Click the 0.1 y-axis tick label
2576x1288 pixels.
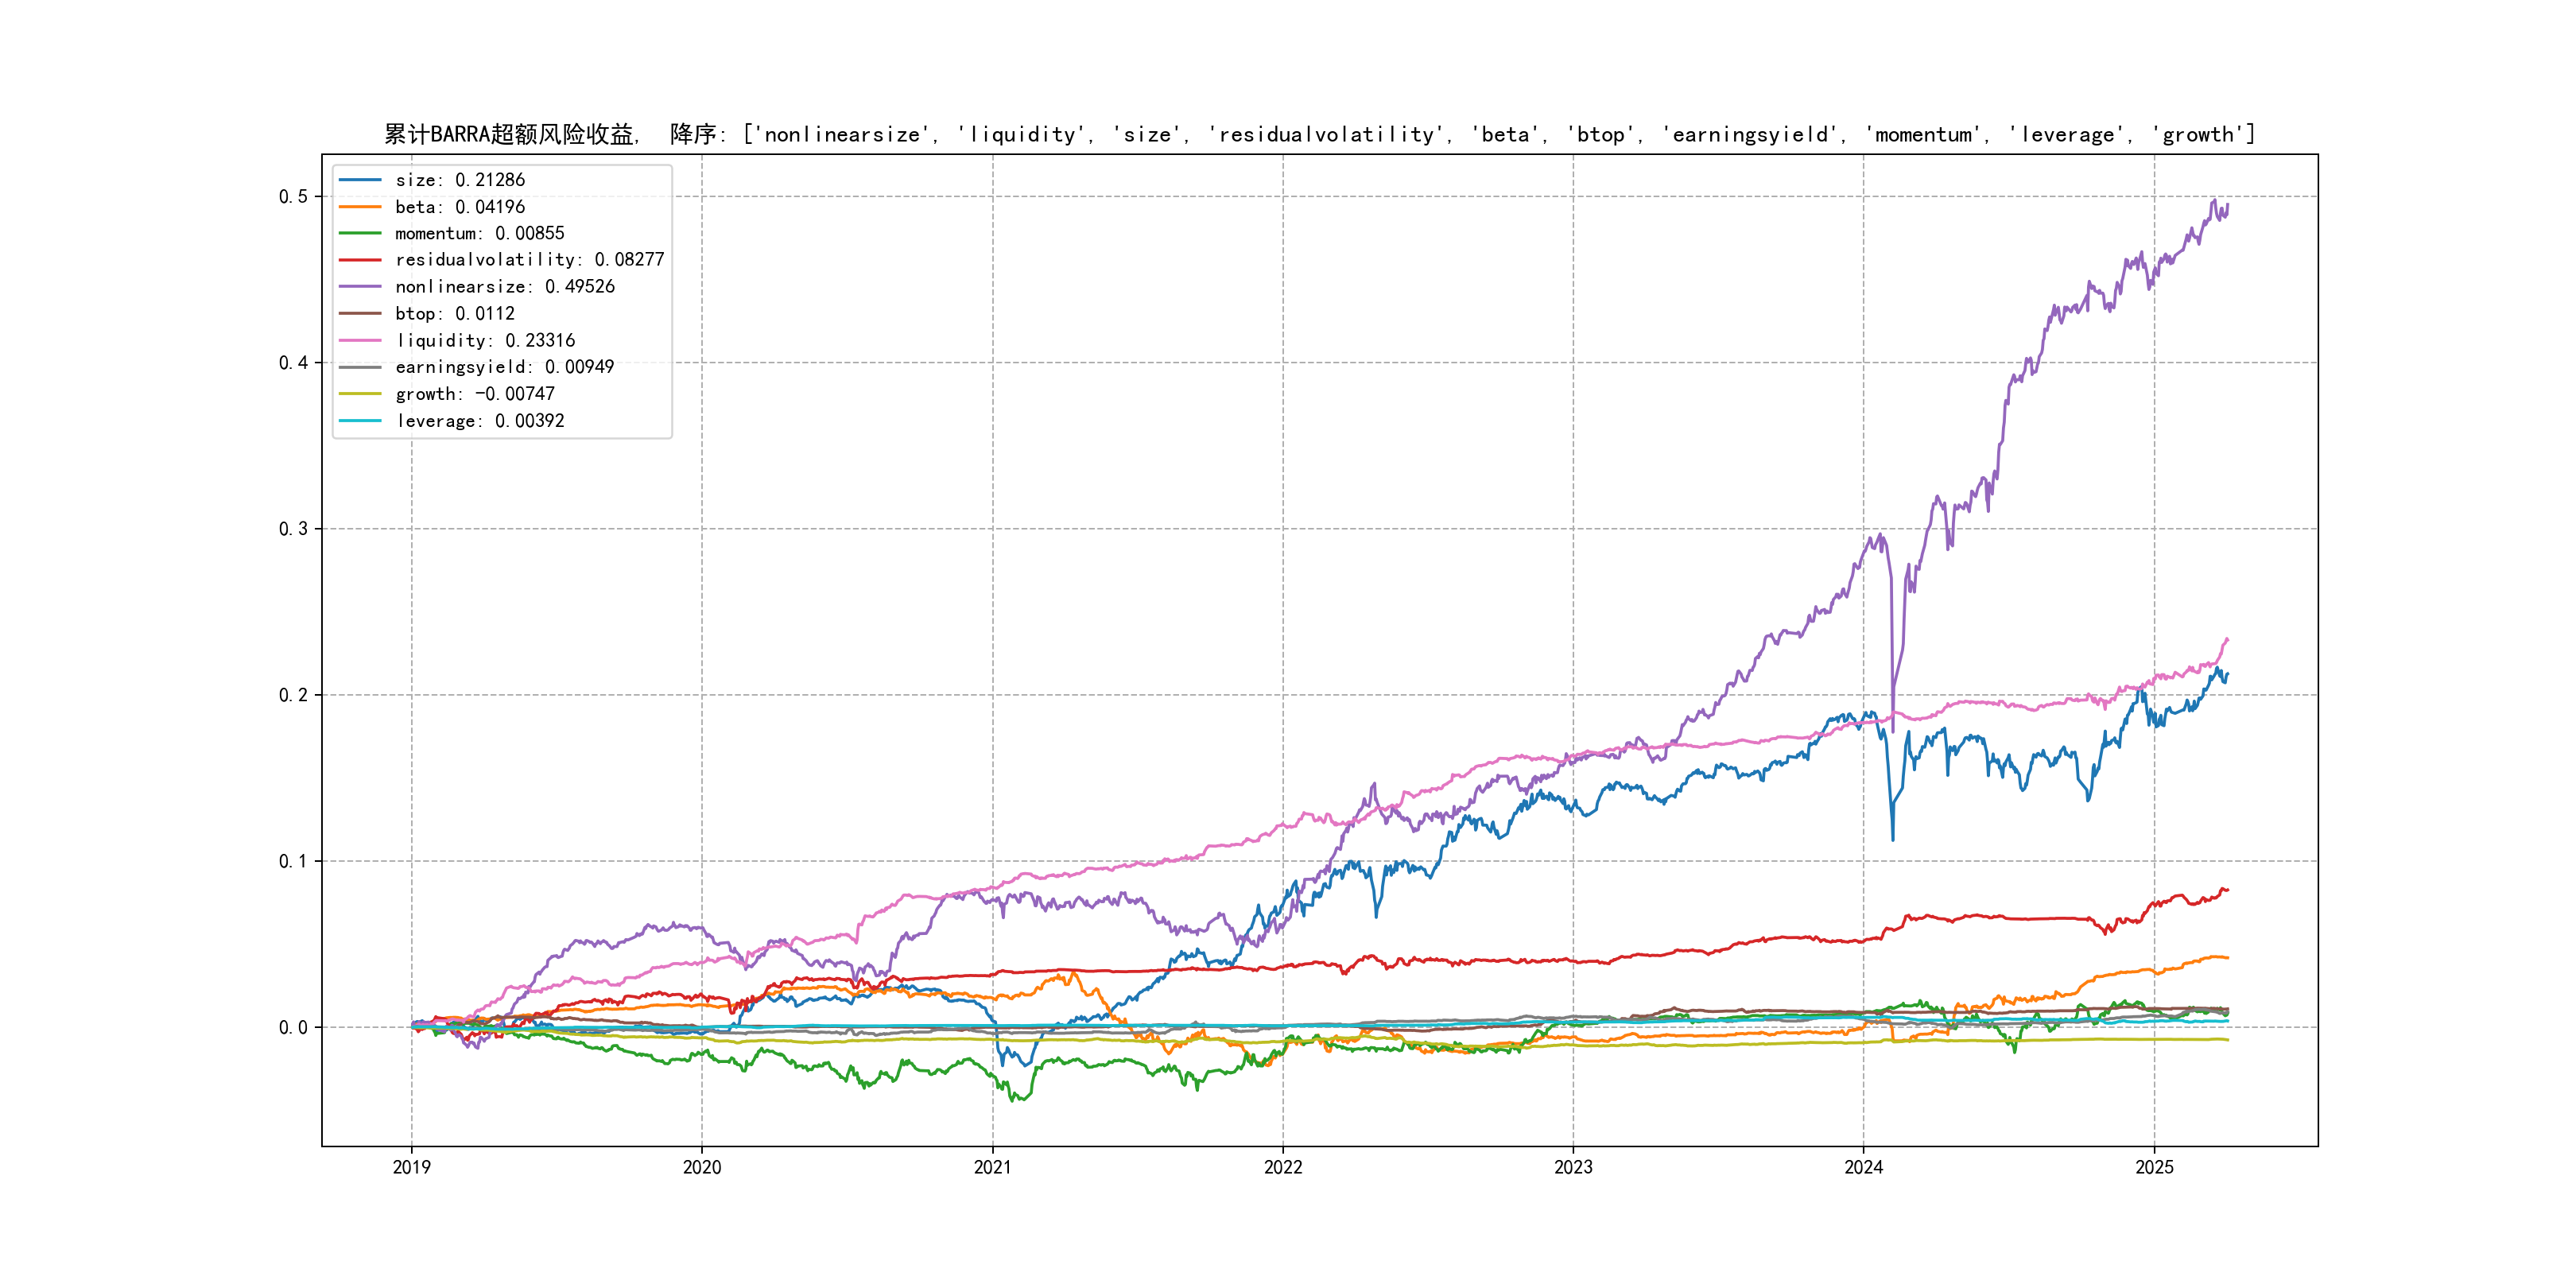point(293,861)
